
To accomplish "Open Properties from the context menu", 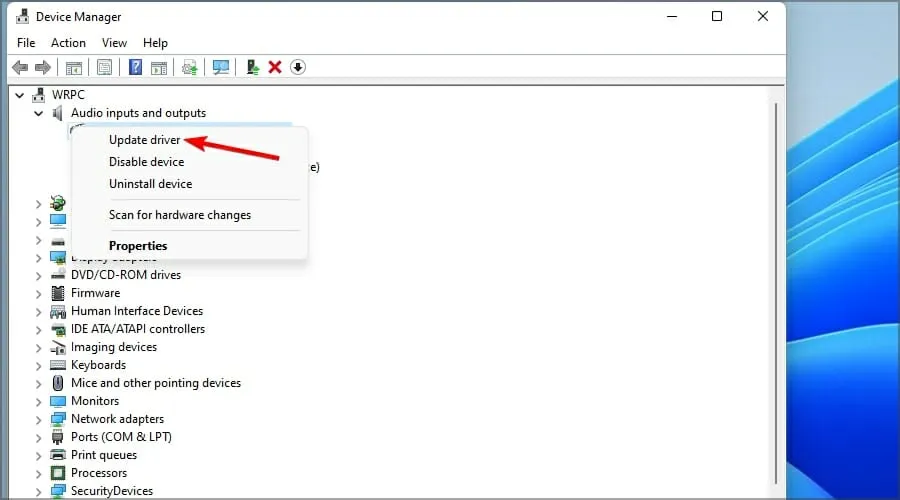I will point(138,246).
